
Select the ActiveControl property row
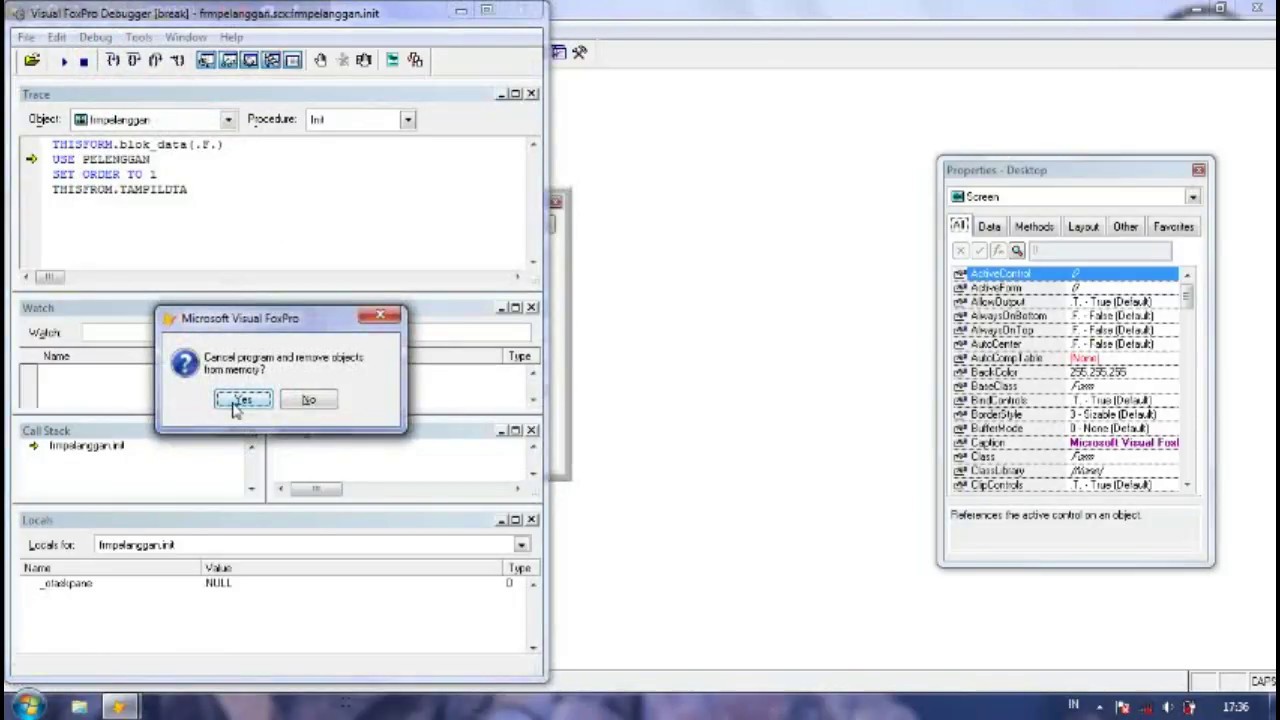tap(1066, 274)
